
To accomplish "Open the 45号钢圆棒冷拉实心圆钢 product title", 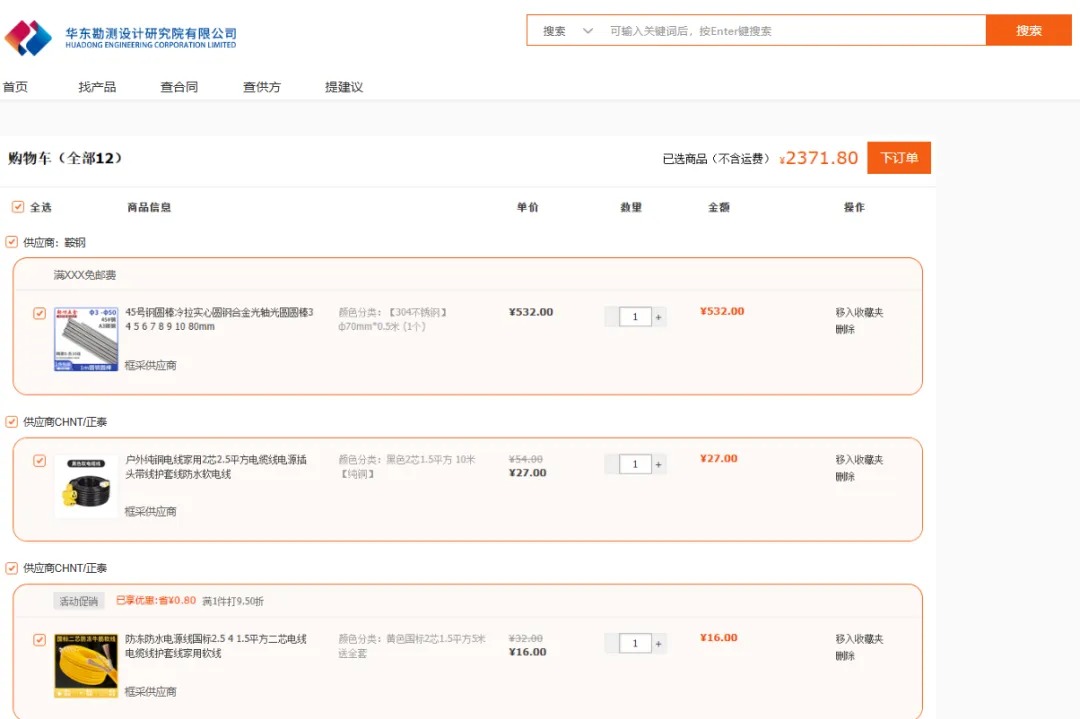I will [x=219, y=319].
